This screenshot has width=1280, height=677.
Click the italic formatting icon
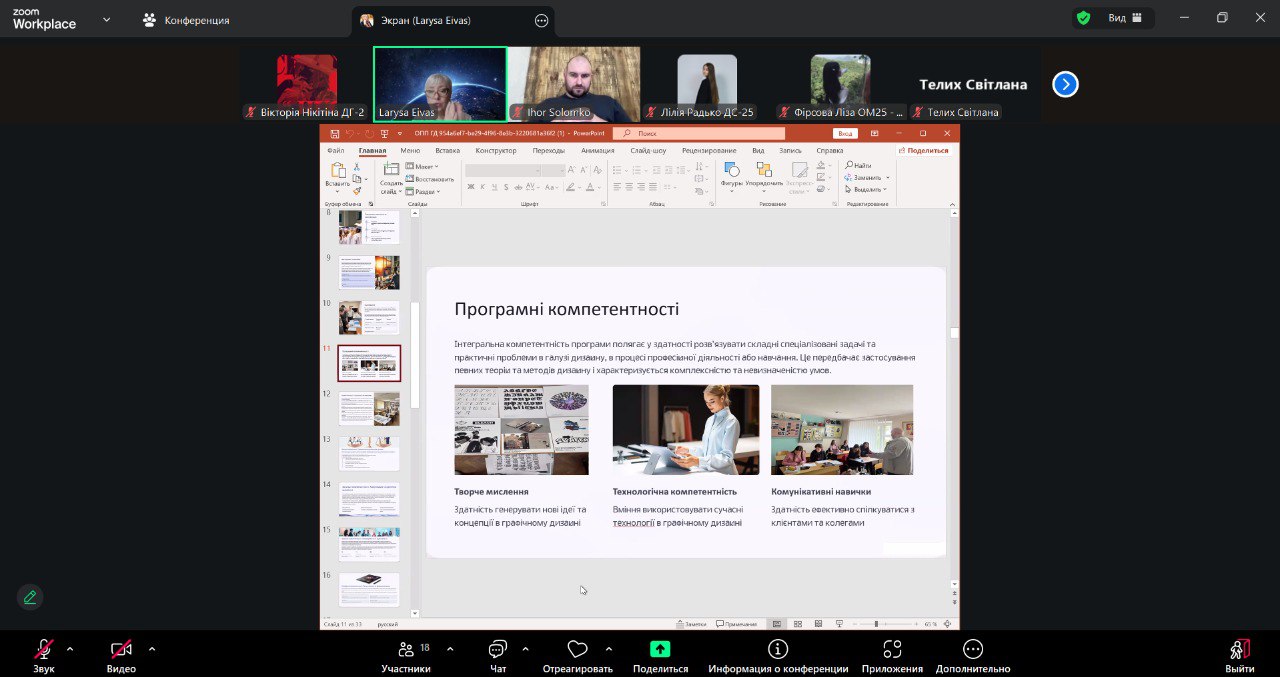click(x=483, y=186)
